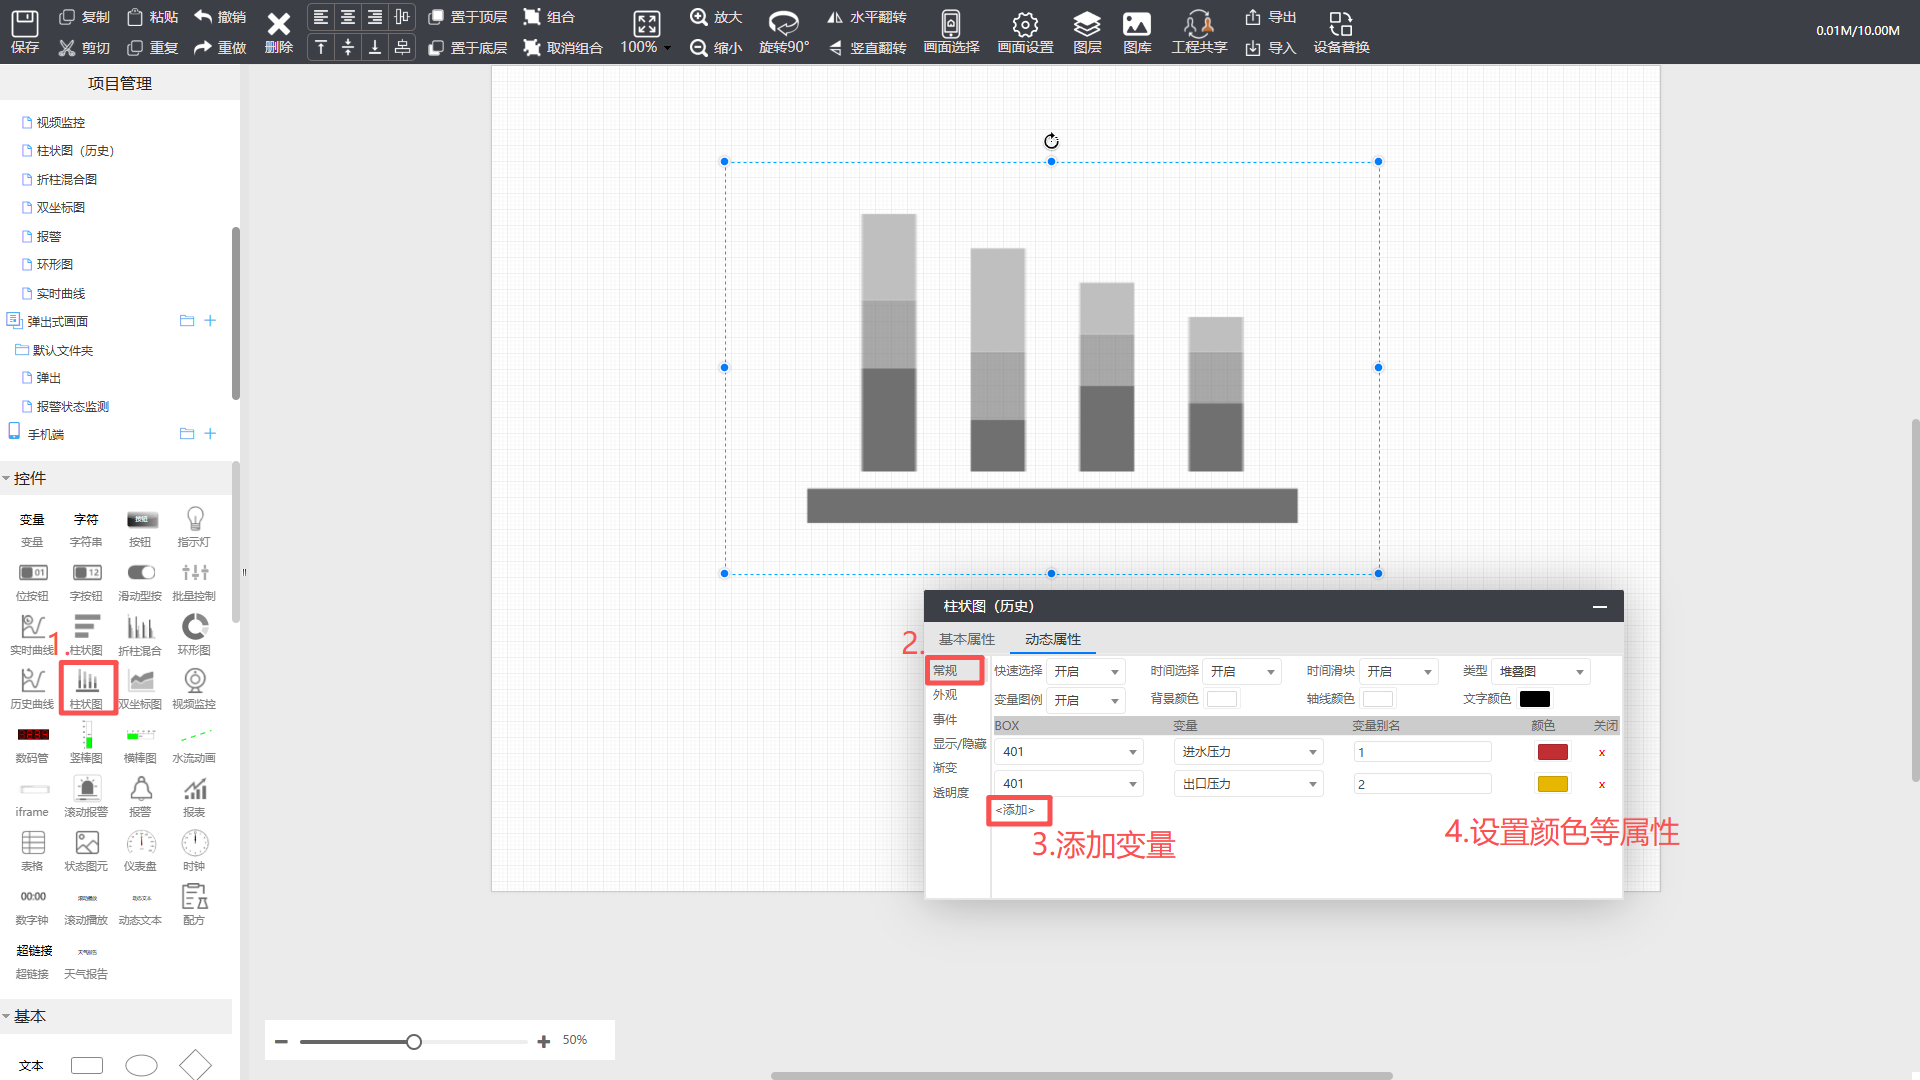This screenshot has width=1920, height=1080.
Task: Open the 折柱混合图 page in project tree
Action: pyautogui.click(x=66, y=179)
